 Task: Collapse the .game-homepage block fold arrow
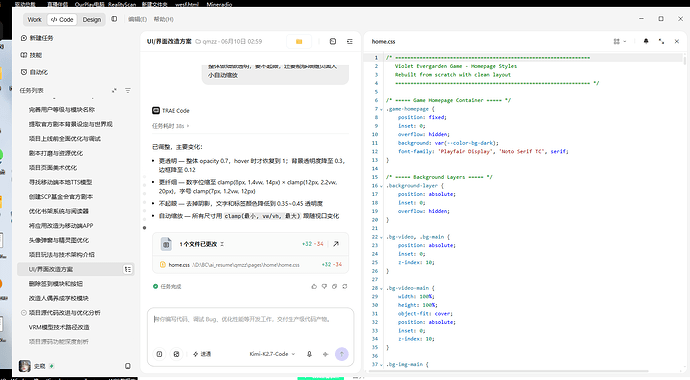coord(382,109)
